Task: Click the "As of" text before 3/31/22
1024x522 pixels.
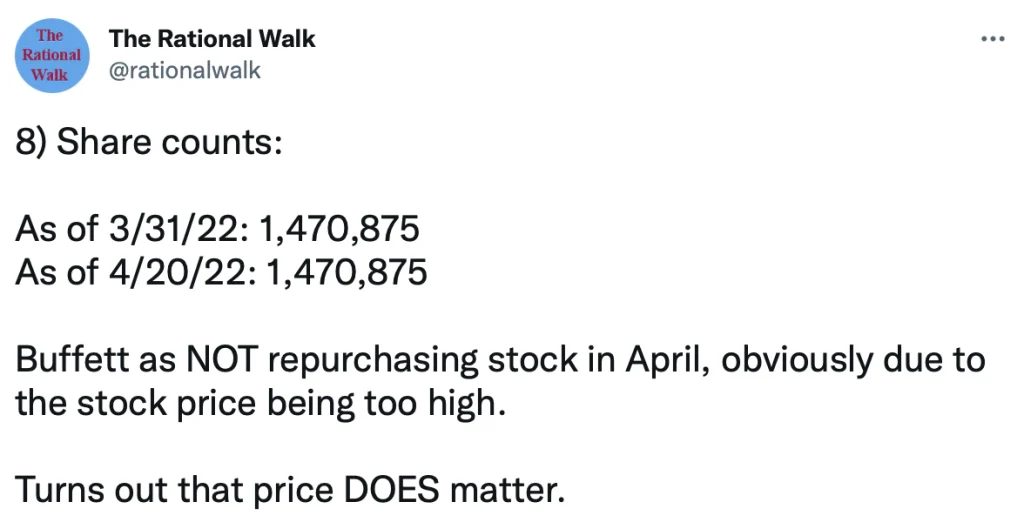Action: pyautogui.click(x=53, y=230)
